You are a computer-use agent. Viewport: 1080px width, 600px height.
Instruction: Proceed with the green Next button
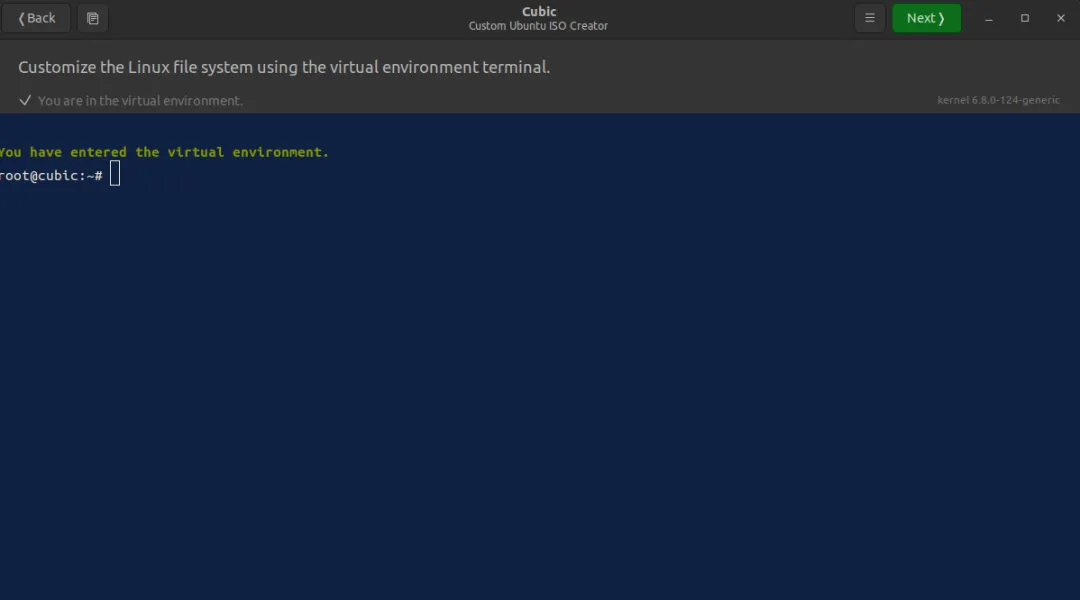(x=926, y=19)
